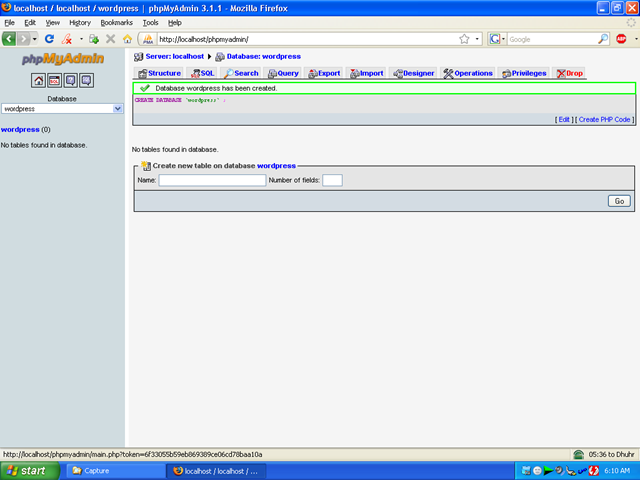The width and height of the screenshot is (640, 480).
Task: Click the green check success icon
Action: pyautogui.click(x=145, y=88)
